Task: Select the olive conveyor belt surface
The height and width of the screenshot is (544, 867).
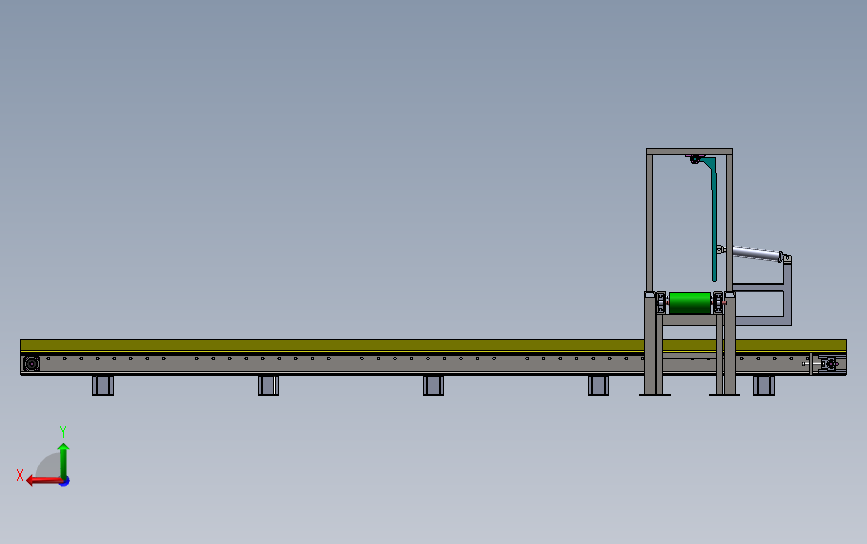Action: (x=433, y=346)
